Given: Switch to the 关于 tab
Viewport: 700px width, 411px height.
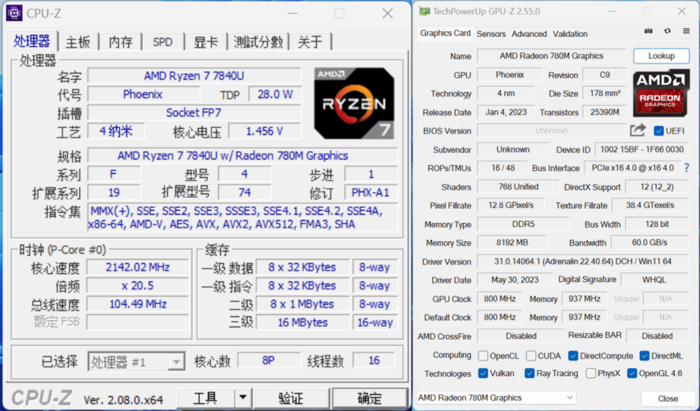Looking at the screenshot, I should 310,42.
